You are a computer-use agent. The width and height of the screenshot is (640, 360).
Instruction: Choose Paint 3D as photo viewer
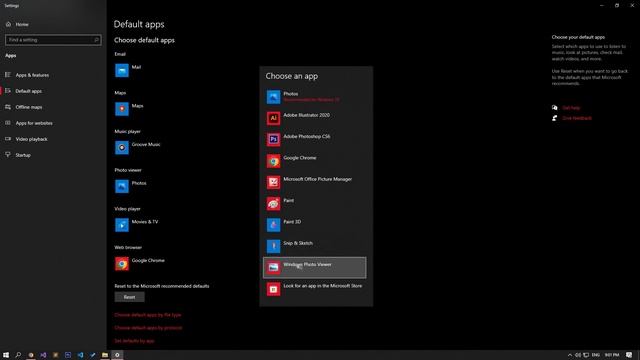pyautogui.click(x=314, y=225)
